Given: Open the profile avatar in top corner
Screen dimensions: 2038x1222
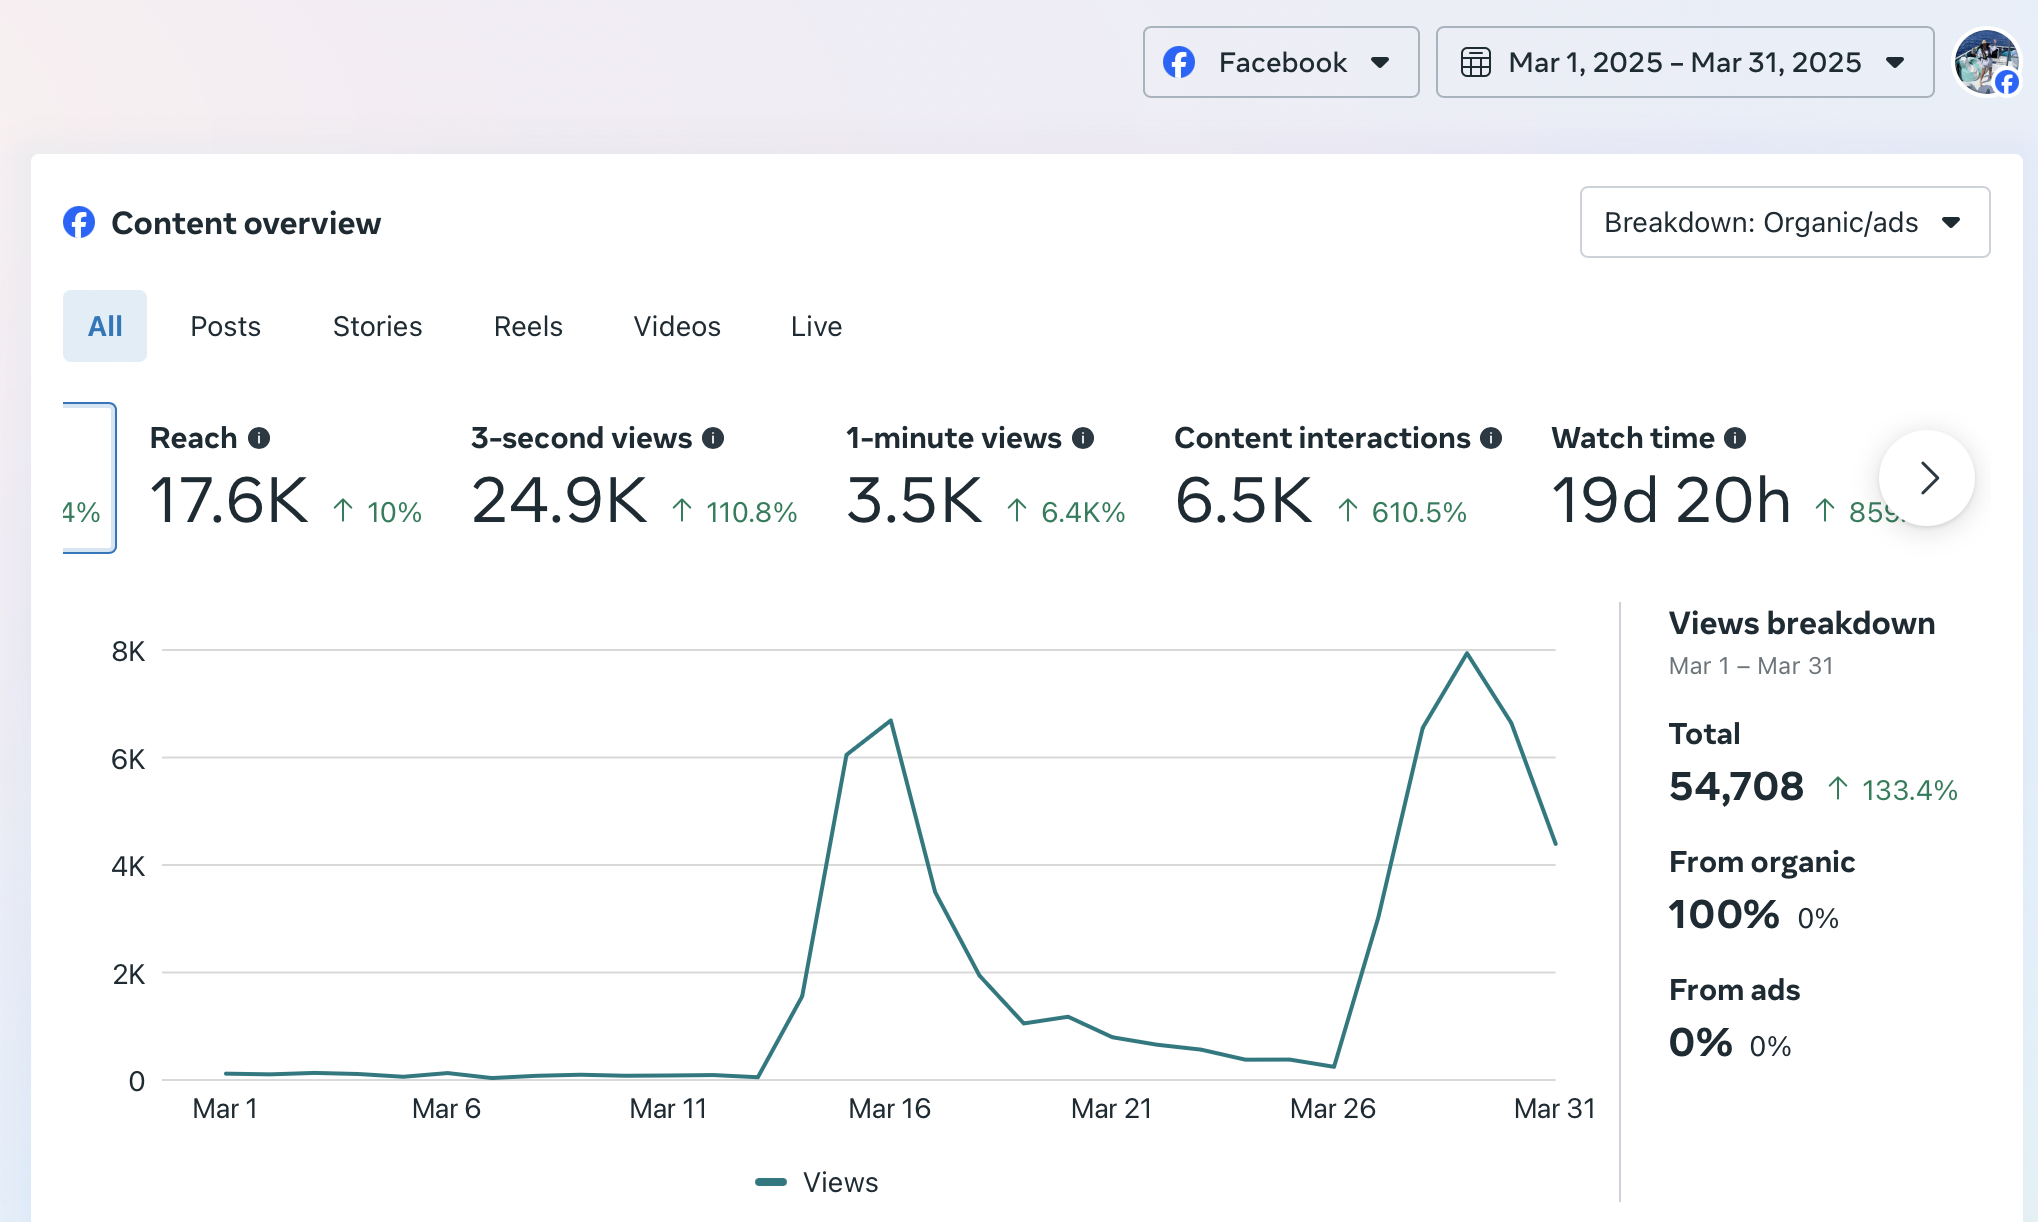Looking at the screenshot, I should click(1987, 62).
